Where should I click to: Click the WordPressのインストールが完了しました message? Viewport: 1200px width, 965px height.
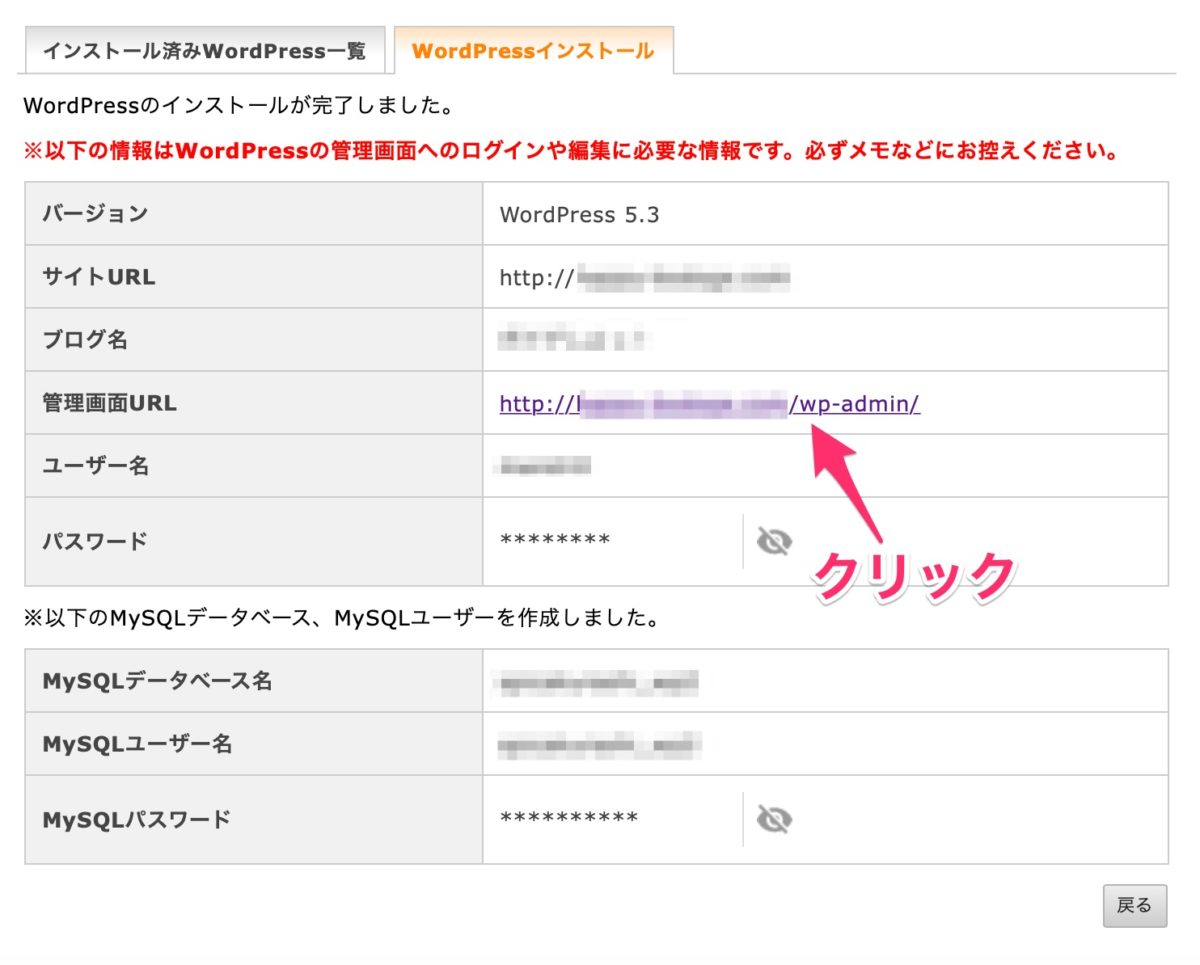239,105
